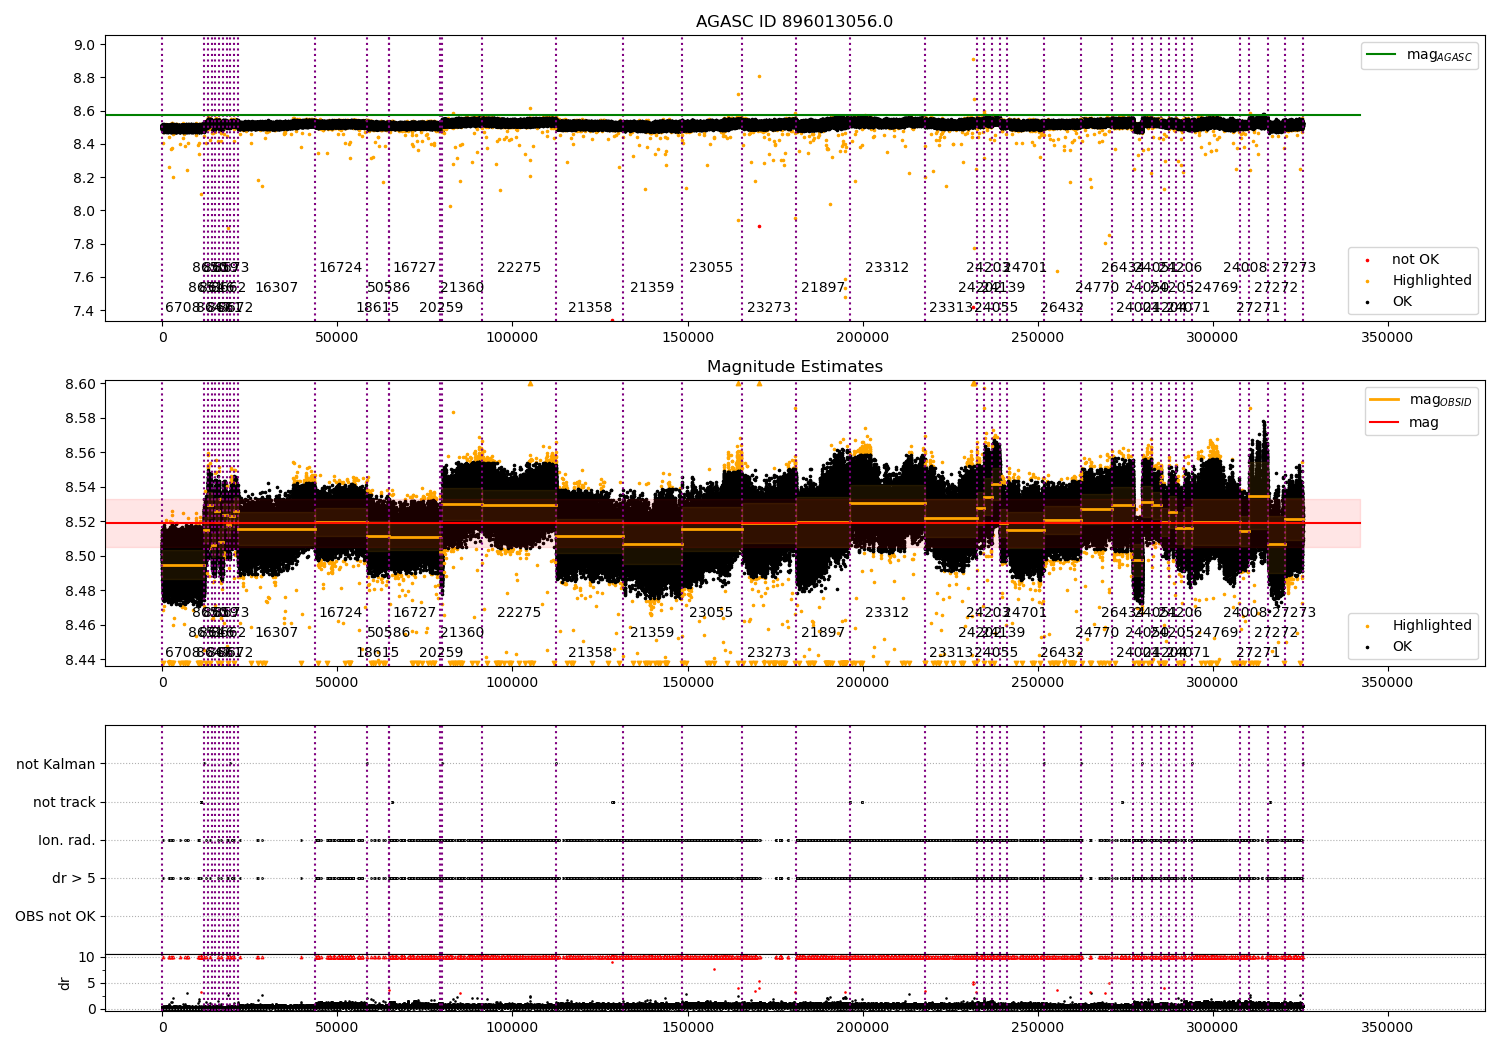Click the 7.4 tick label on top panel
Image resolution: width=1500 pixels, height=1050 pixels.
pos(85,311)
